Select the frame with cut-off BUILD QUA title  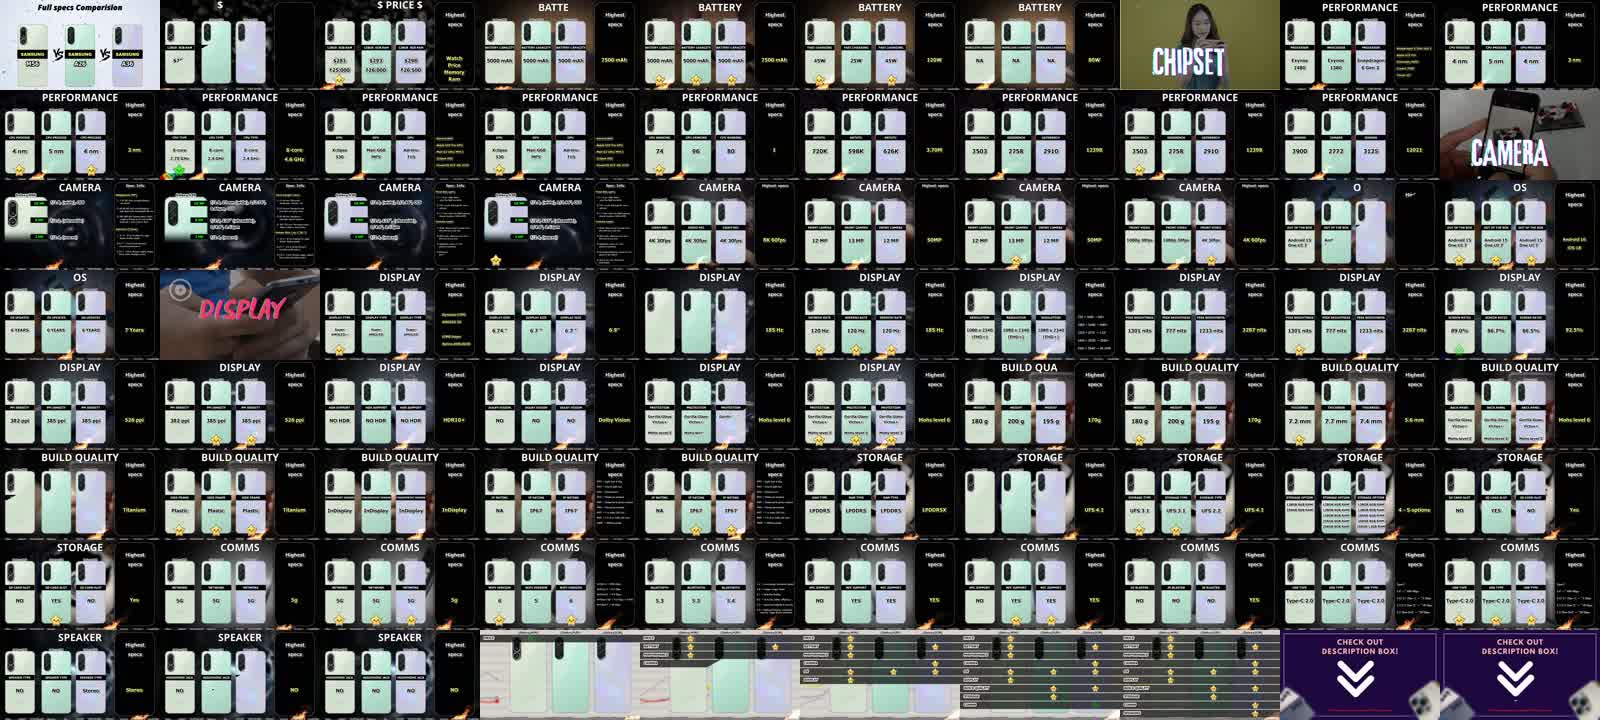(1040, 405)
